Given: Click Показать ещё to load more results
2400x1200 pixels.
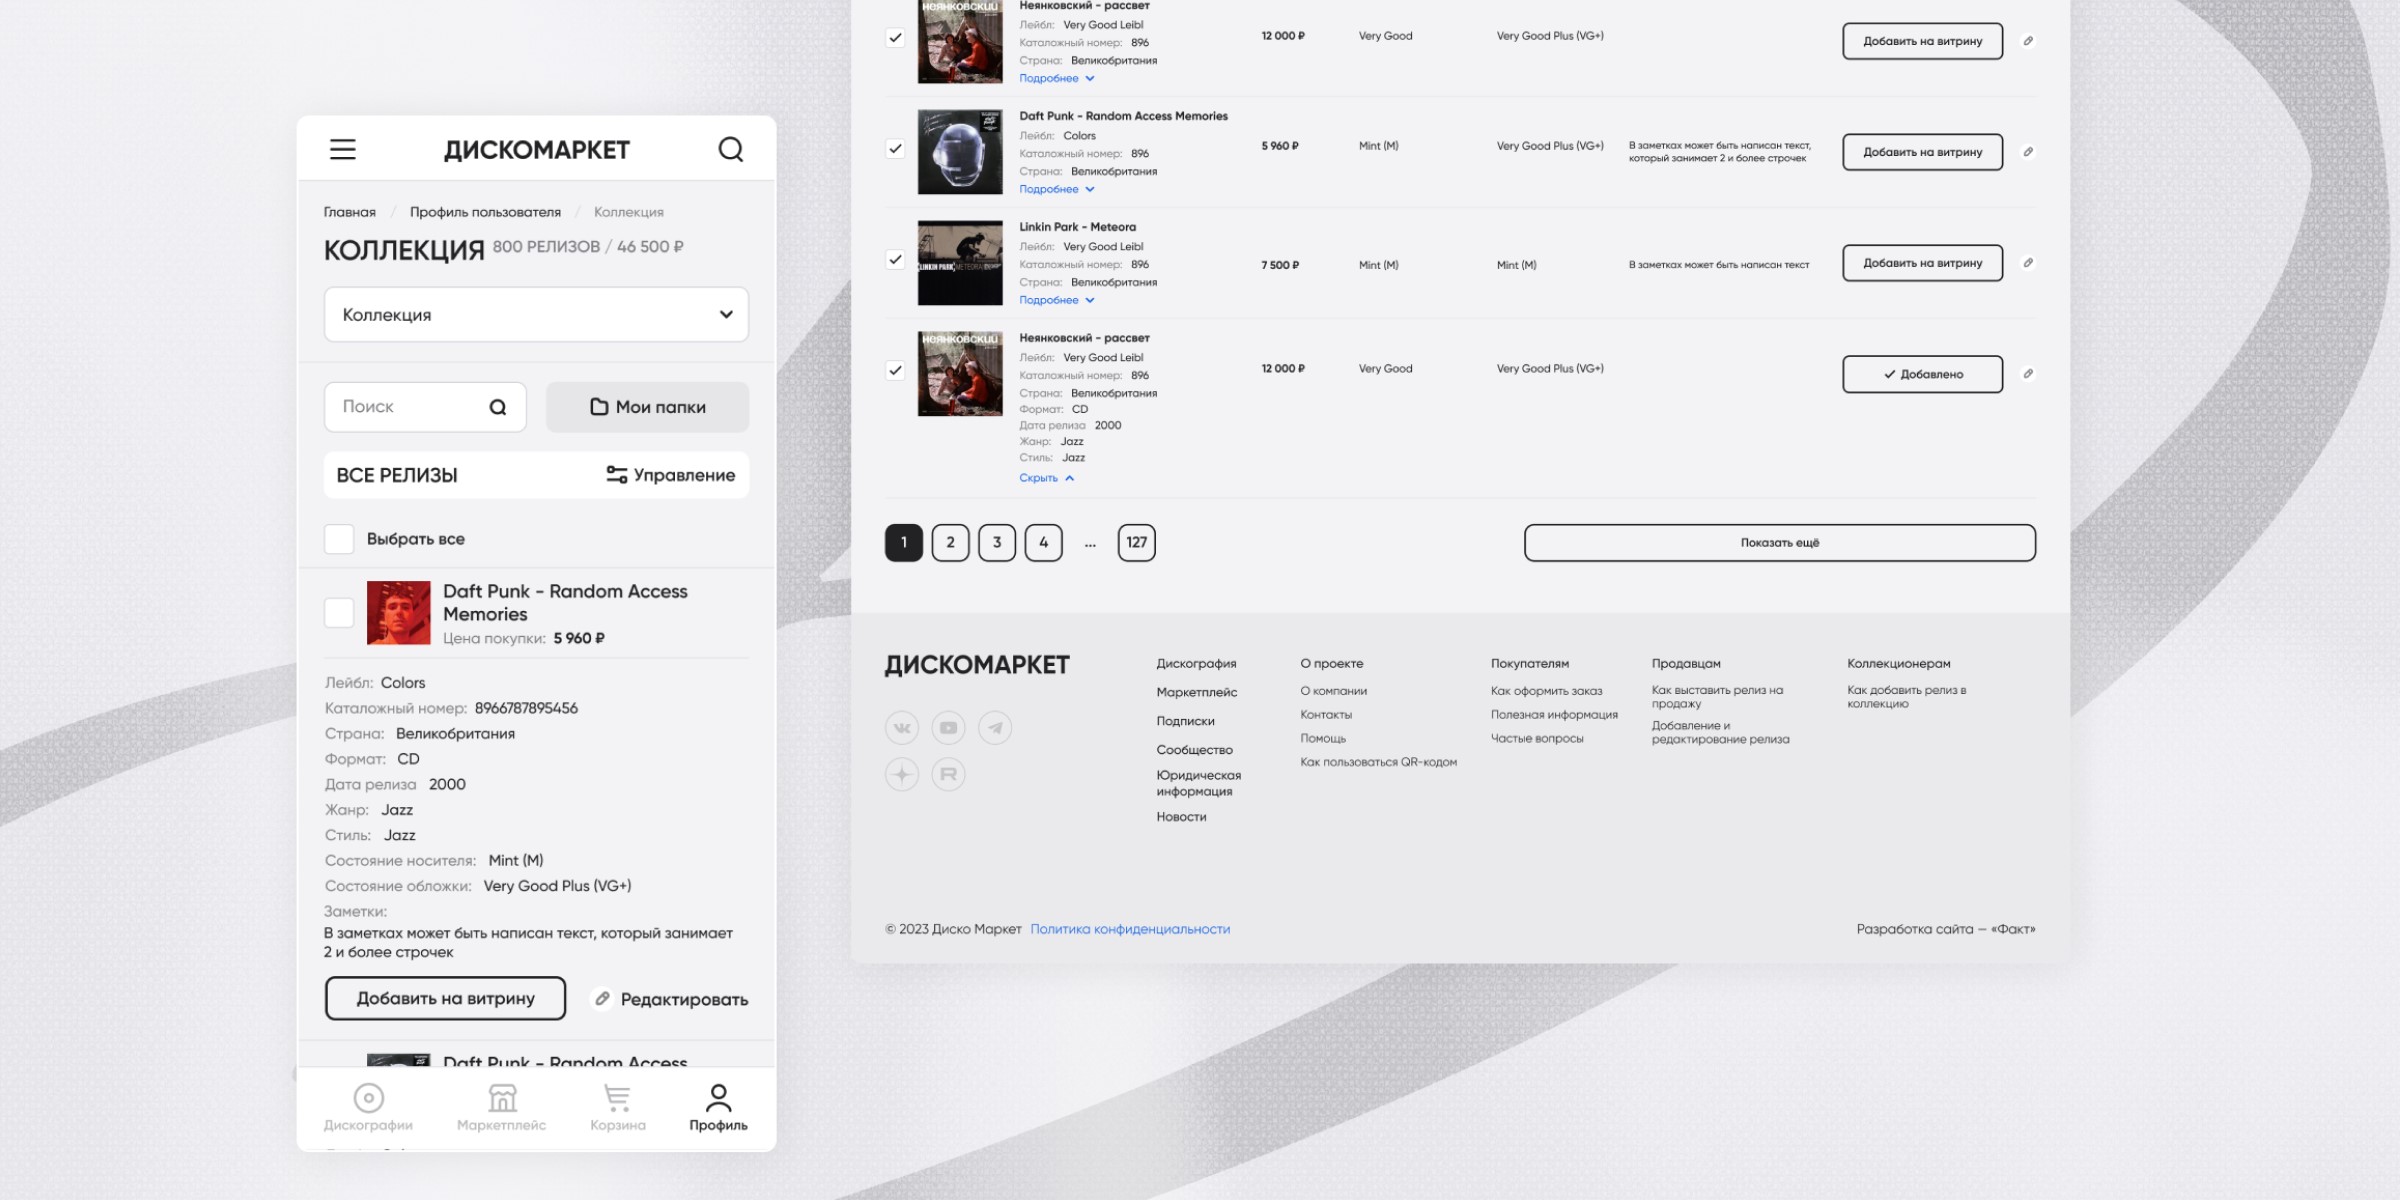Looking at the screenshot, I should point(1780,542).
